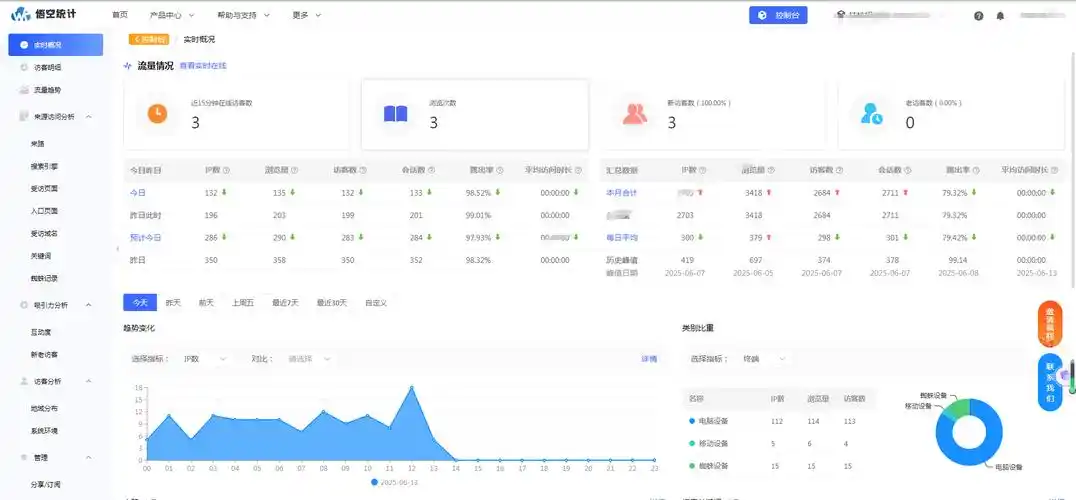Click the blue 控制台 button in header
1076x500 pixels.
pos(778,15)
